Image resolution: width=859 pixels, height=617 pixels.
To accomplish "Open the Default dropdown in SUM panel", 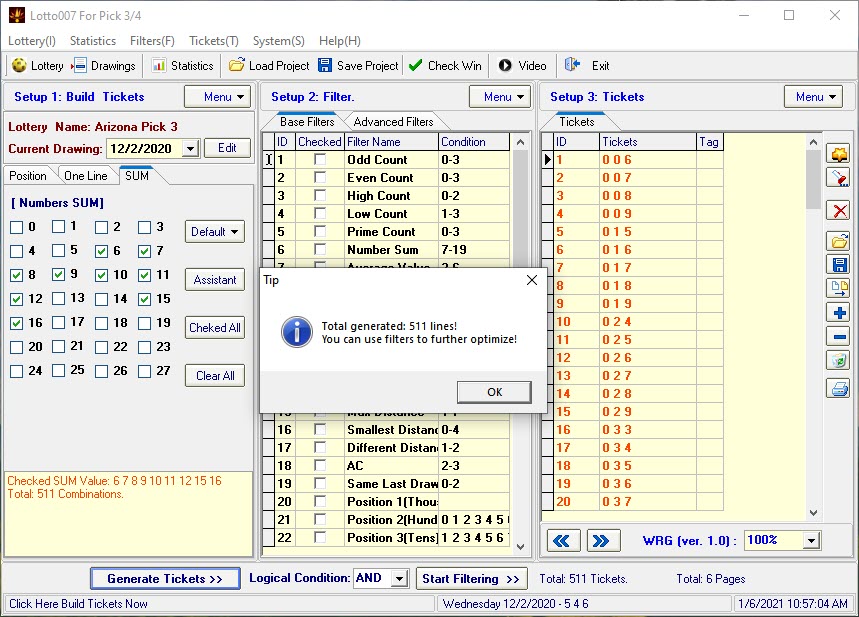I will pos(214,231).
